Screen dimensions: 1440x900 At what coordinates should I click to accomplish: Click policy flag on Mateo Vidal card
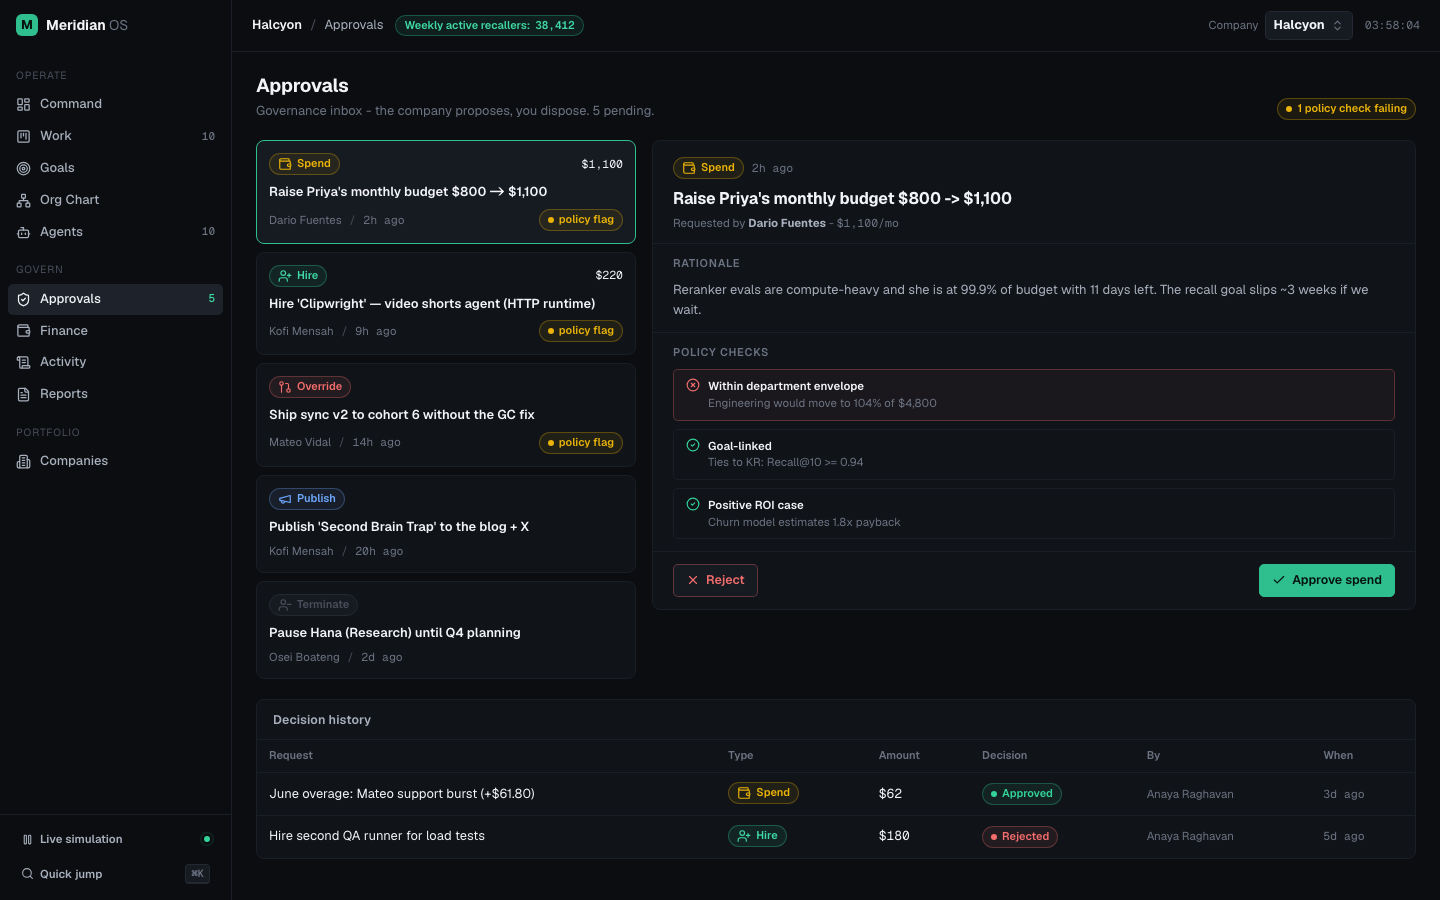pos(581,443)
